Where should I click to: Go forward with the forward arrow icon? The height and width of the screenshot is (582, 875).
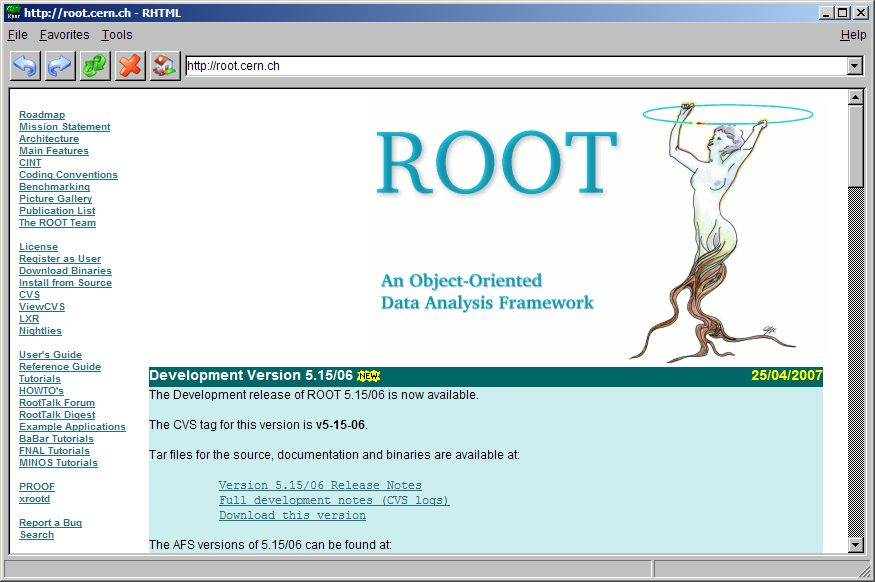pos(59,66)
